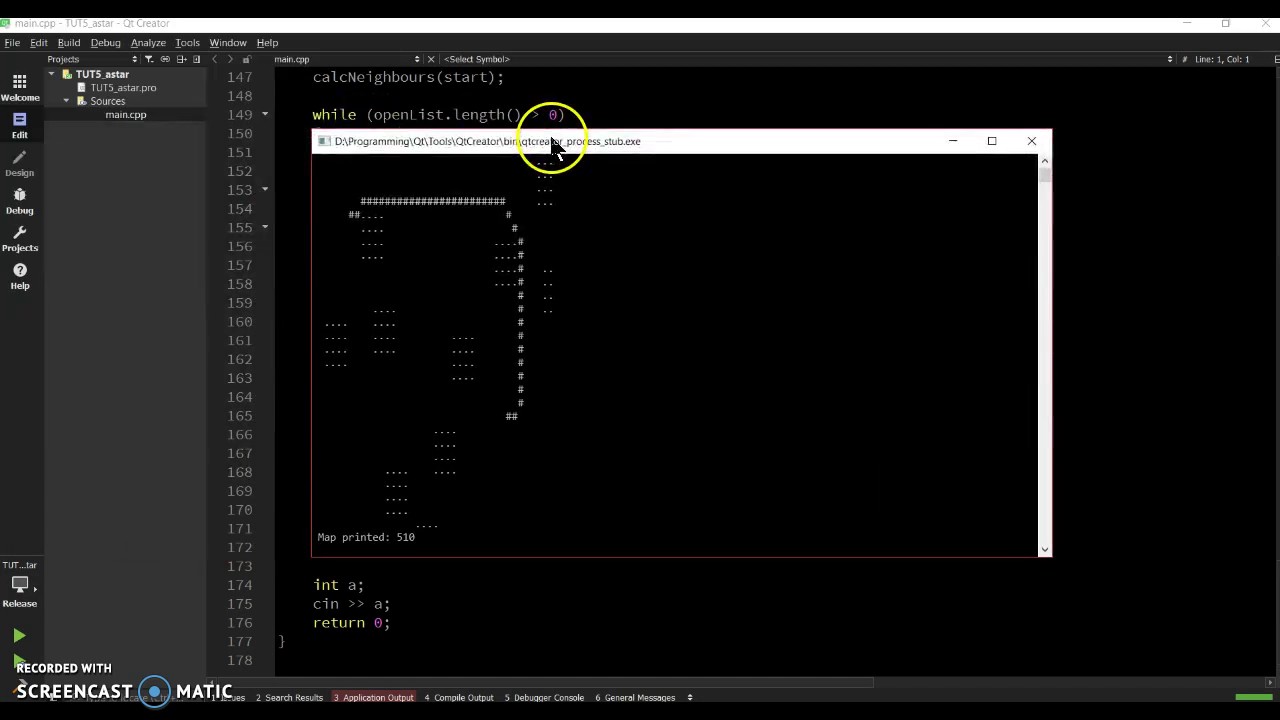Click the Line 1, Col 1 position indicator
This screenshot has height=720, width=1280.
(x=1222, y=59)
